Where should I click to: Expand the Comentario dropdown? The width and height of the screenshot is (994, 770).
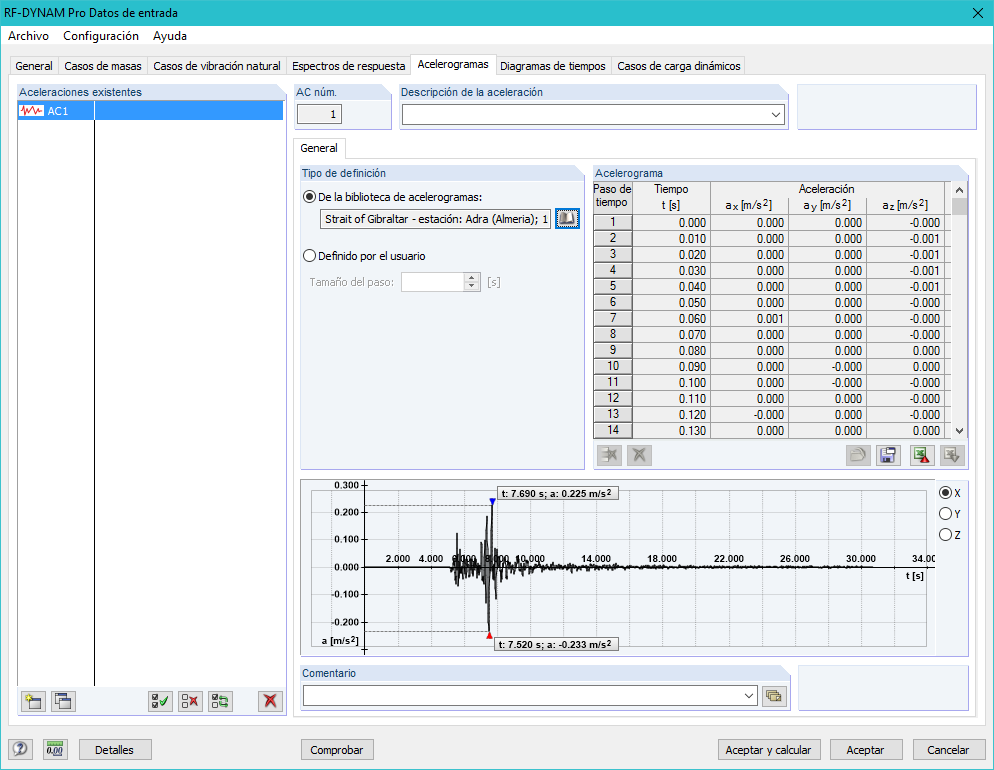[x=749, y=696]
